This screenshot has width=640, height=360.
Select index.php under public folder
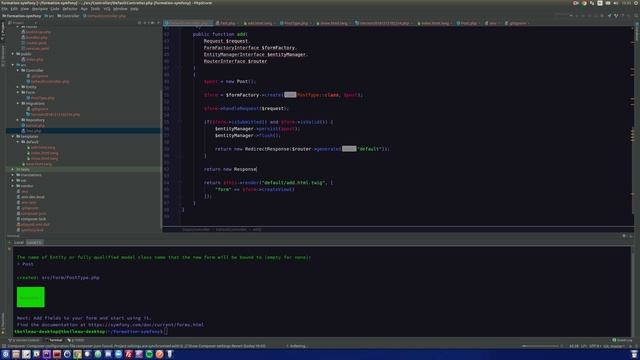(x=32, y=60)
